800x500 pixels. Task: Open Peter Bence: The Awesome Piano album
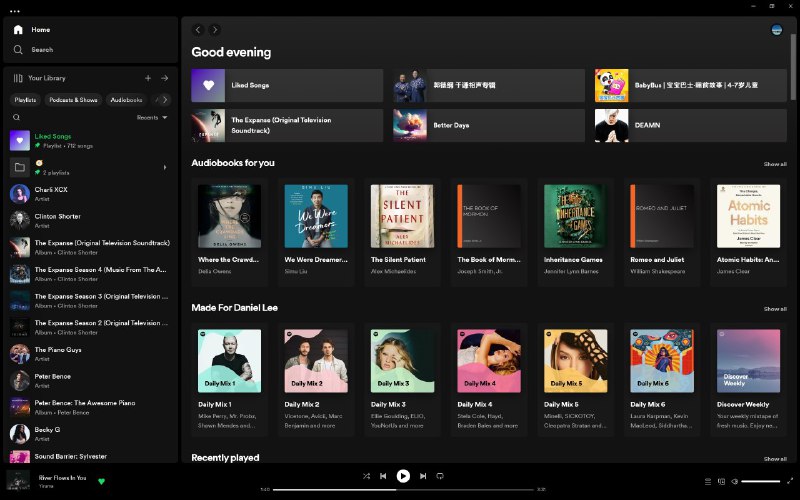click(90, 407)
